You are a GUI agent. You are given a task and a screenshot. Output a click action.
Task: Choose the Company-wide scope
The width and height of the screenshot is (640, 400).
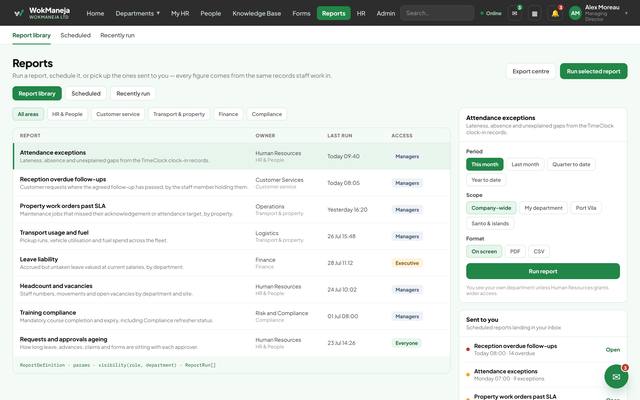click(491, 208)
